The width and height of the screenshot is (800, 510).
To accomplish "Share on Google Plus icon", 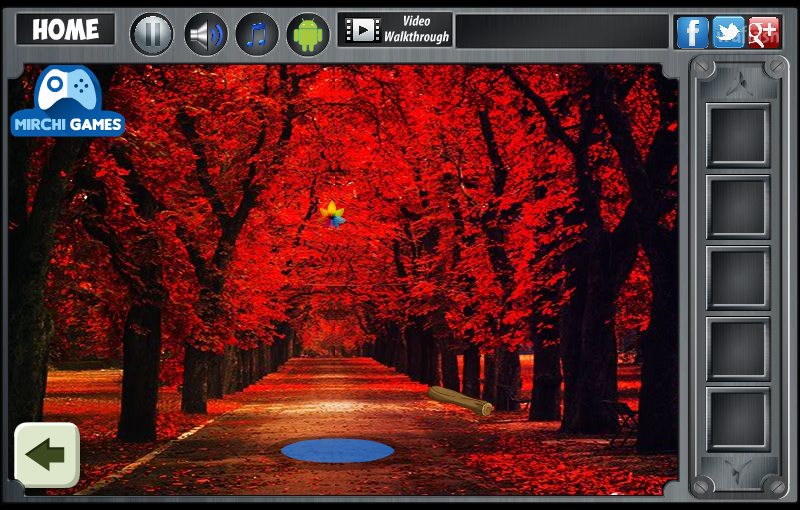I will pos(764,32).
